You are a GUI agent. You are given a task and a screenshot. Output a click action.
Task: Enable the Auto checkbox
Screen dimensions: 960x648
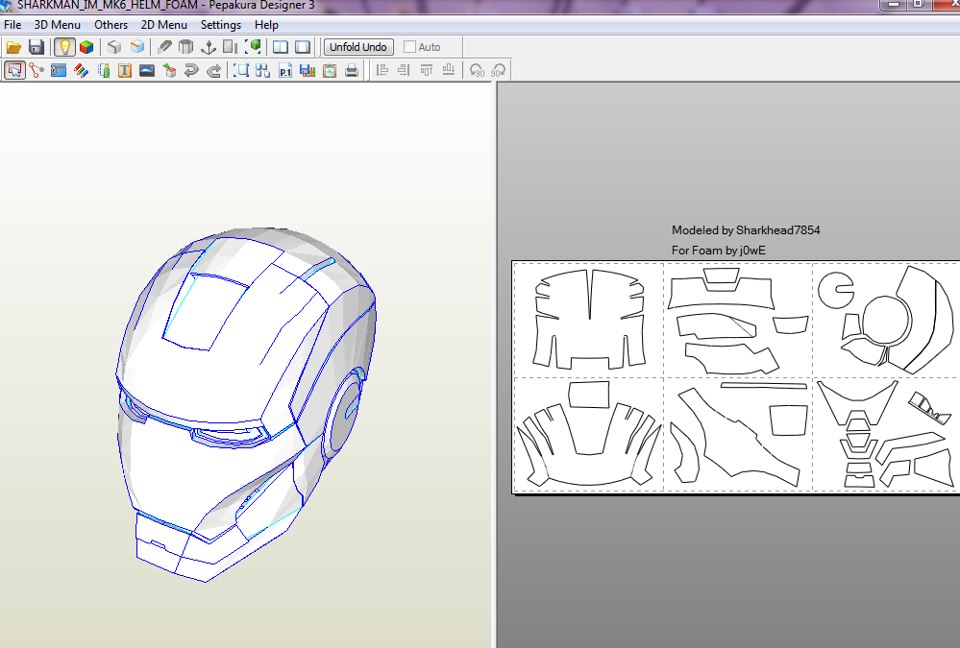pos(410,47)
